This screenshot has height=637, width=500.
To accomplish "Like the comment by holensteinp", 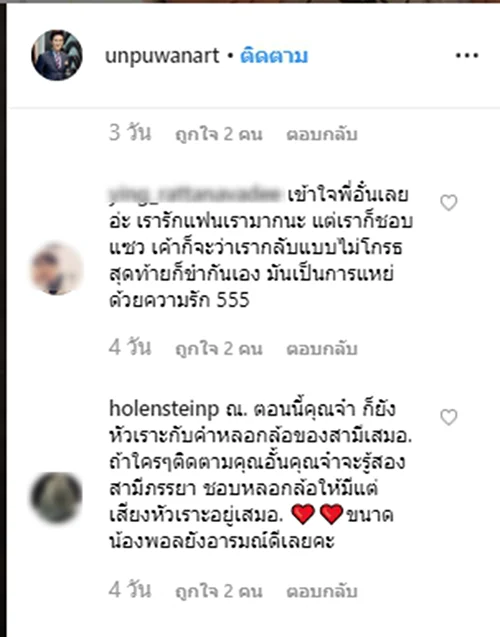I will pyautogui.click(x=449, y=417).
